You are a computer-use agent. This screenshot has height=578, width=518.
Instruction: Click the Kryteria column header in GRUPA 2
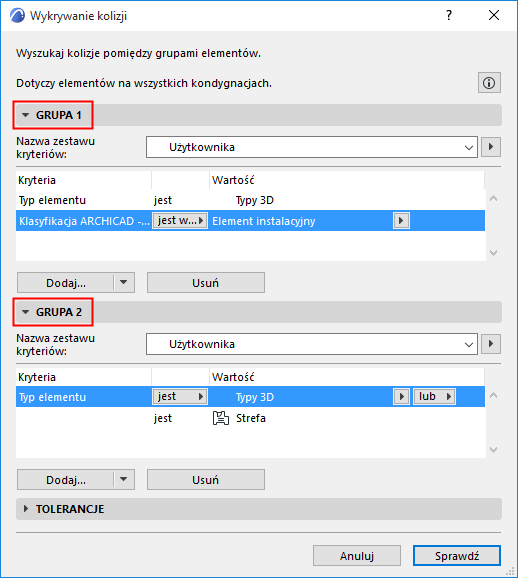[84, 377]
